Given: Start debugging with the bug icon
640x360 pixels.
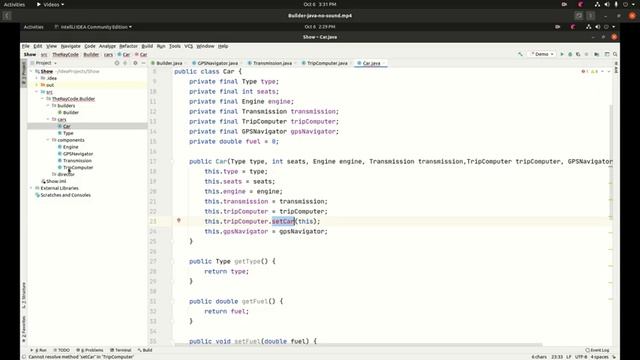Looking at the screenshot, I should pos(570,54).
